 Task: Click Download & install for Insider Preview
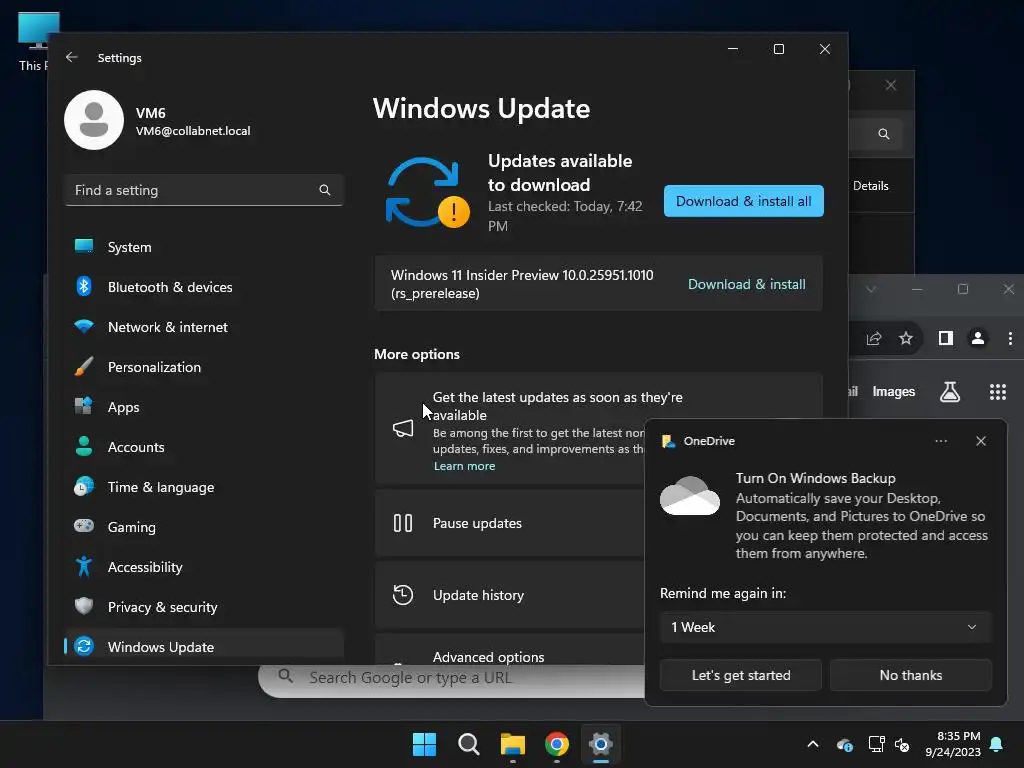tap(746, 284)
